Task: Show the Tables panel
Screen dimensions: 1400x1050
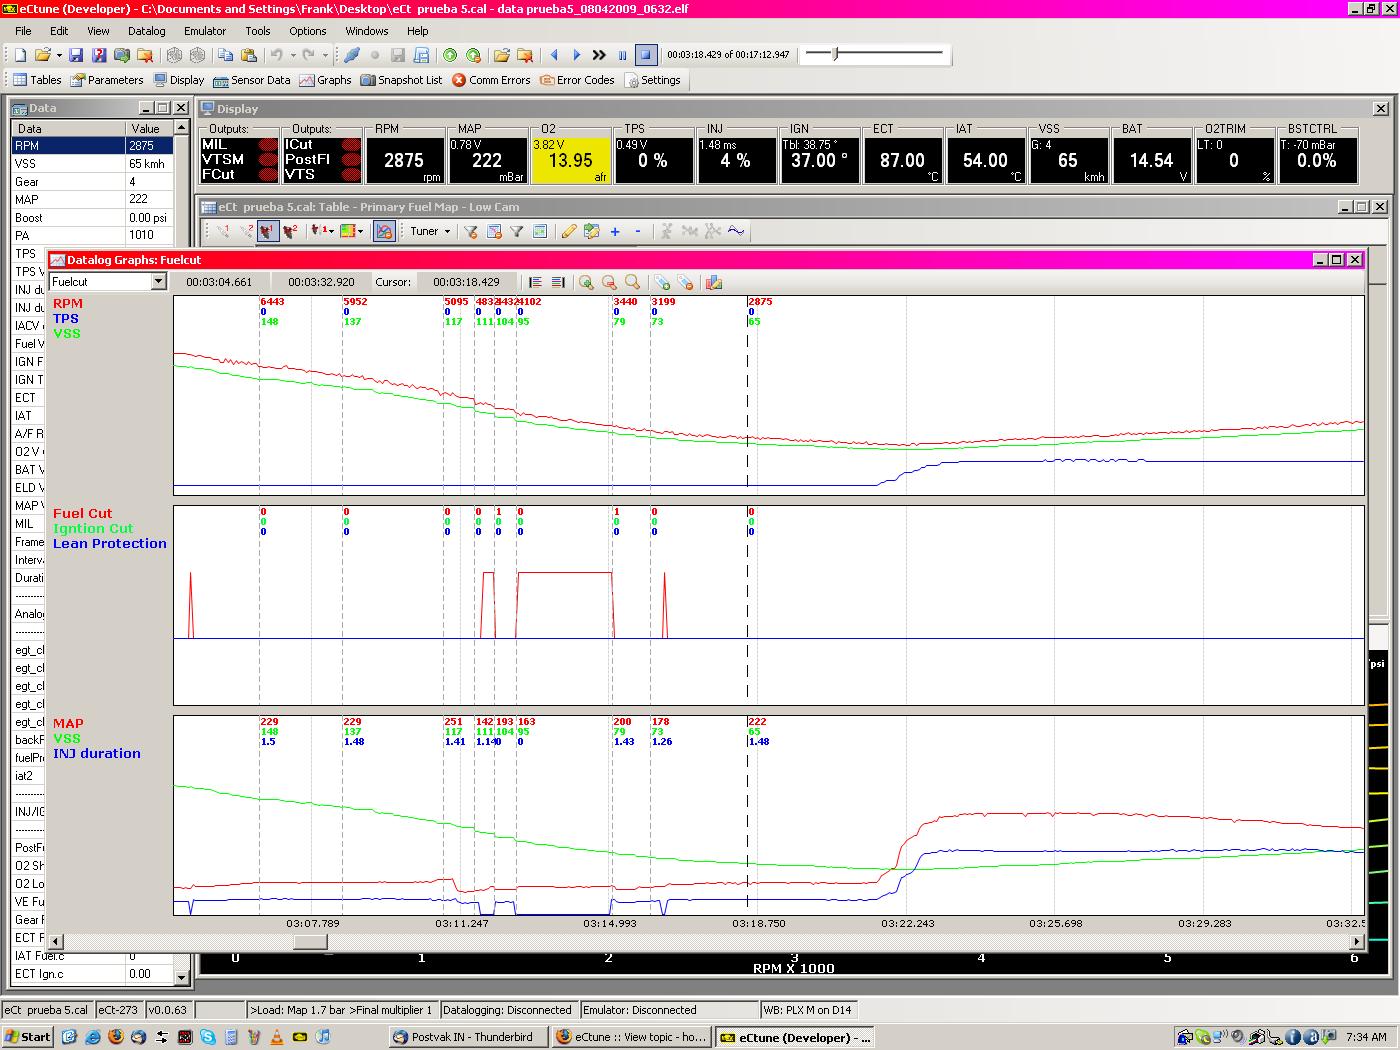Action: pos(37,80)
